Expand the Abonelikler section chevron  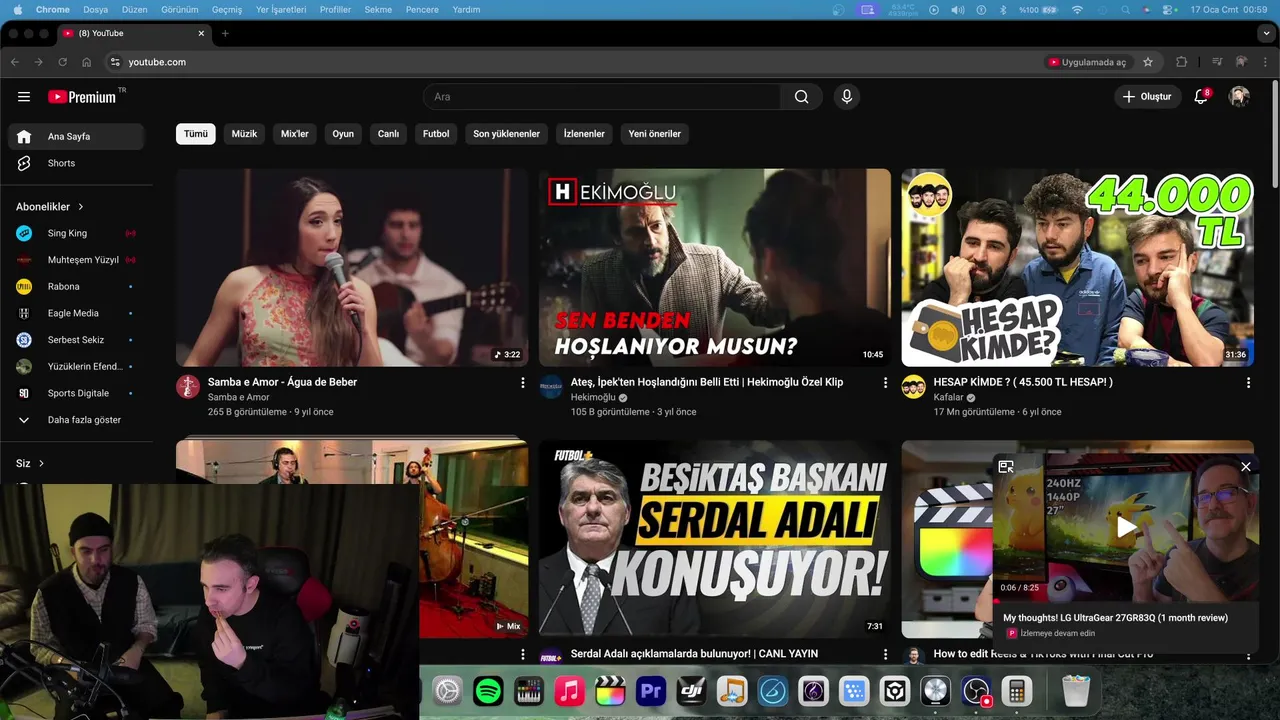click(81, 207)
